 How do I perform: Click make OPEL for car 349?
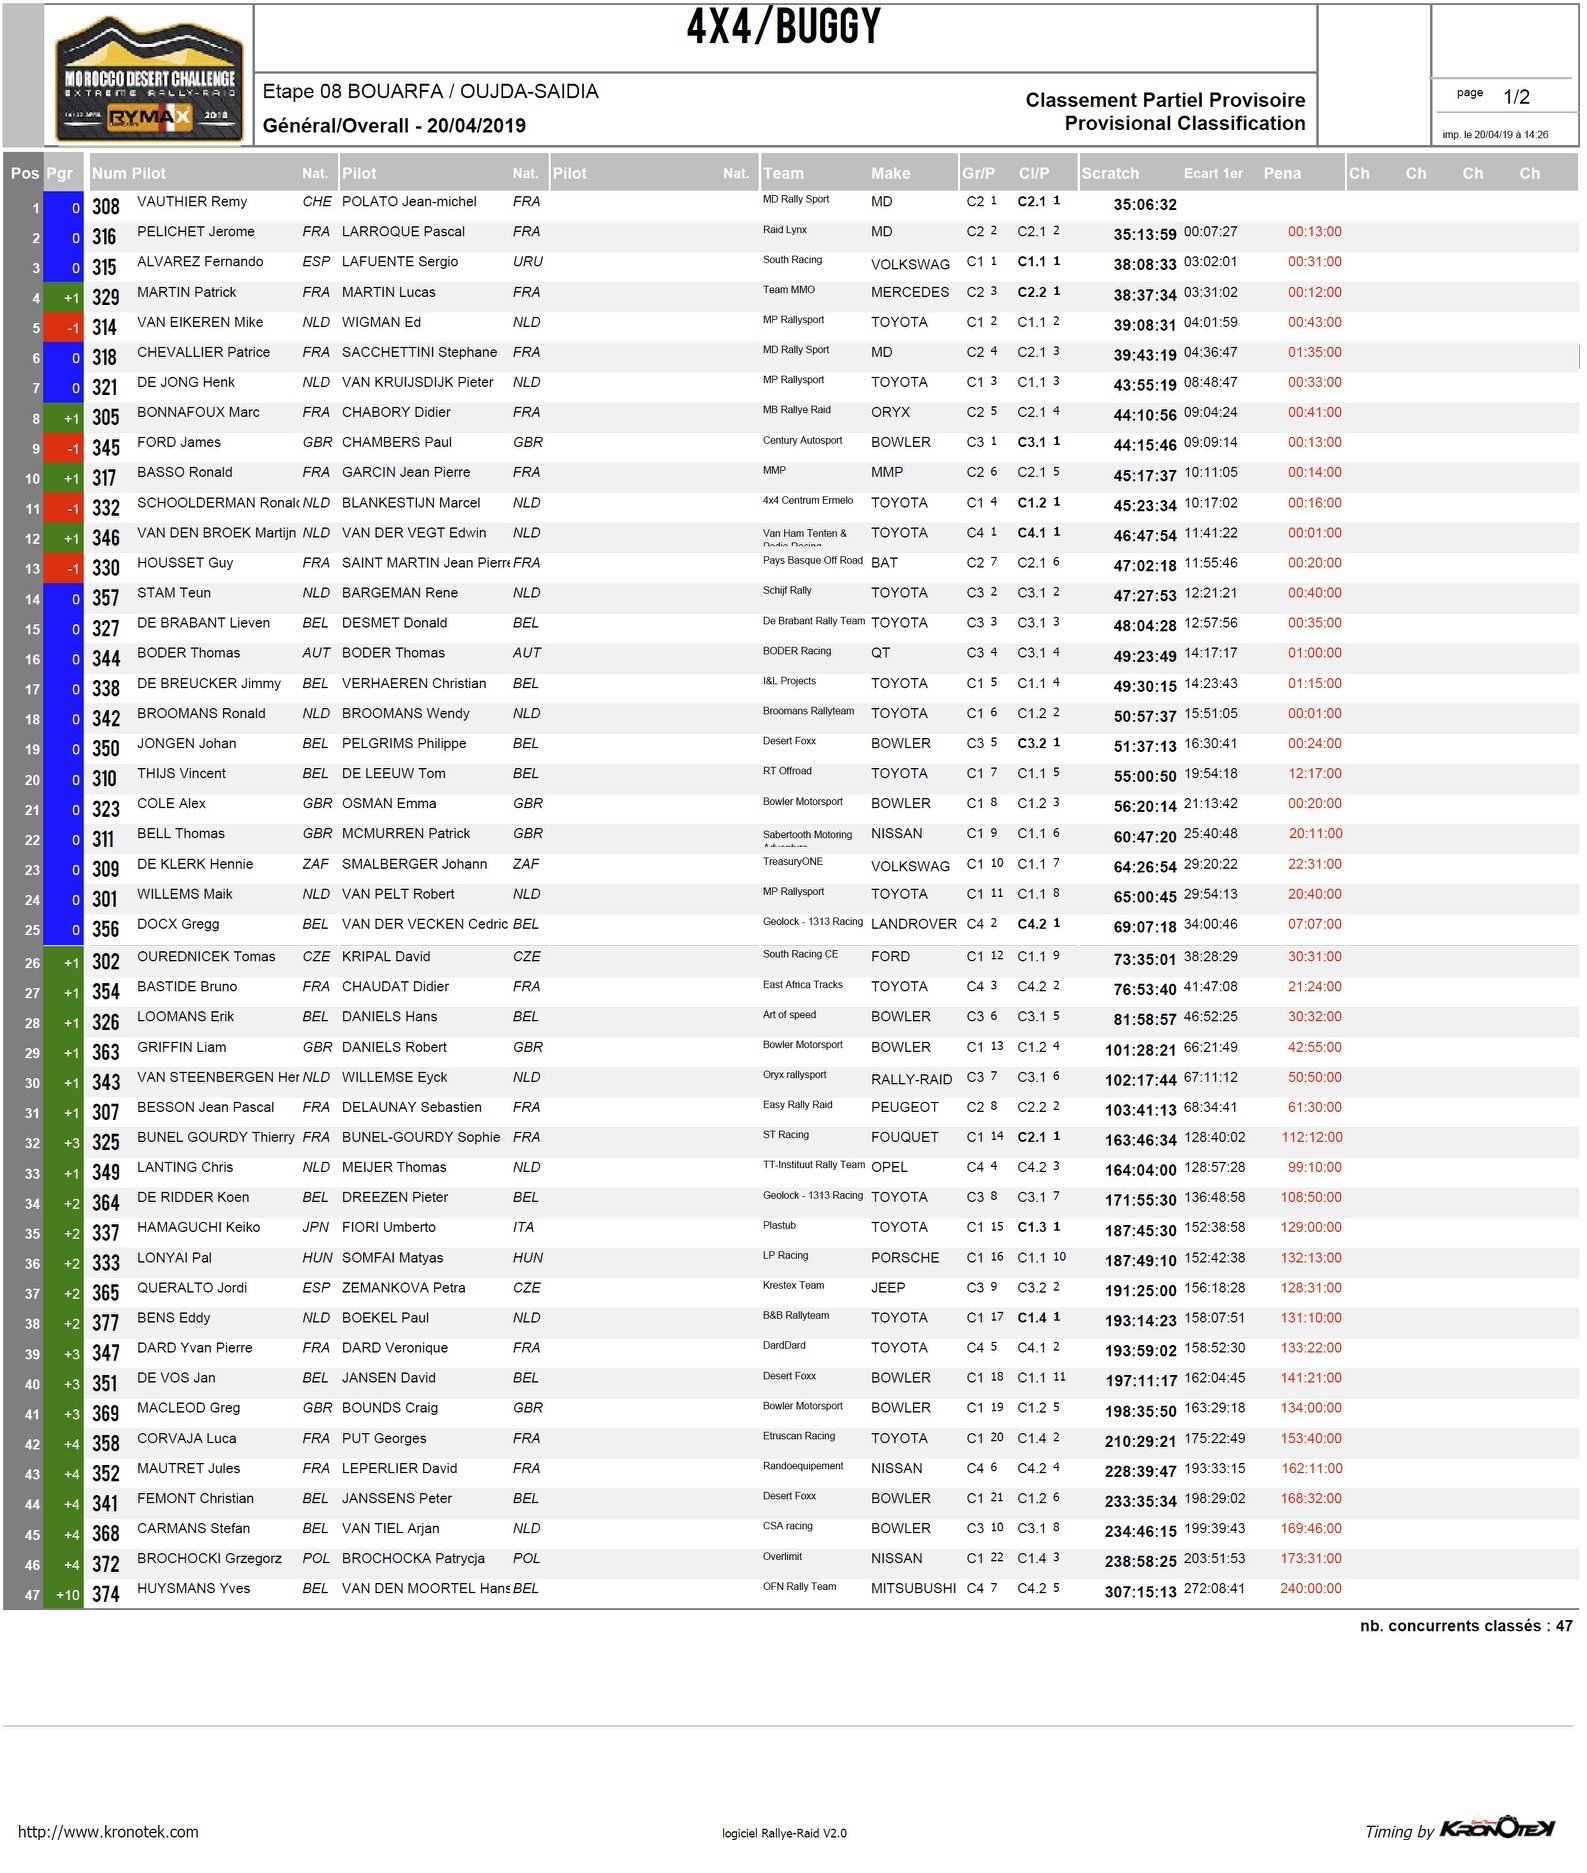pos(889,1167)
